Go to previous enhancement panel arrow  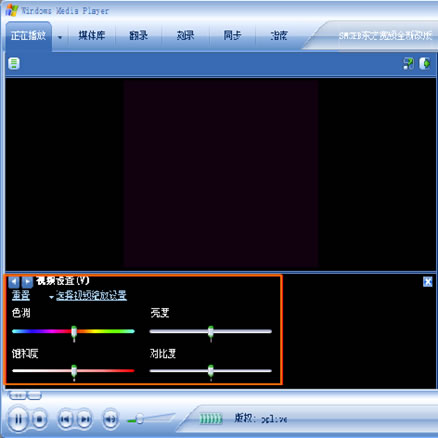click(x=14, y=282)
